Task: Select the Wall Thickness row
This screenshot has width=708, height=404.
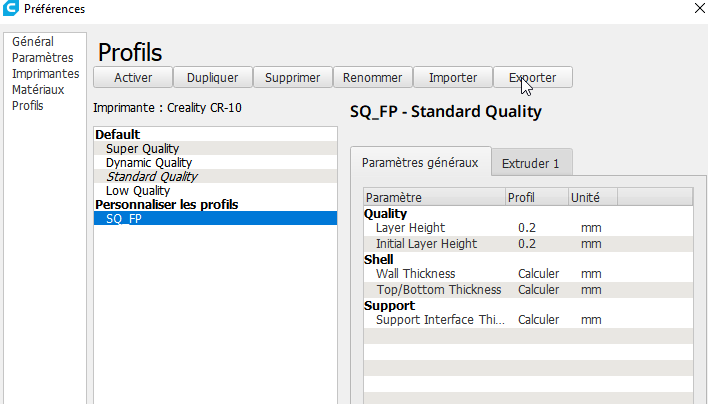Action: pyautogui.click(x=528, y=274)
